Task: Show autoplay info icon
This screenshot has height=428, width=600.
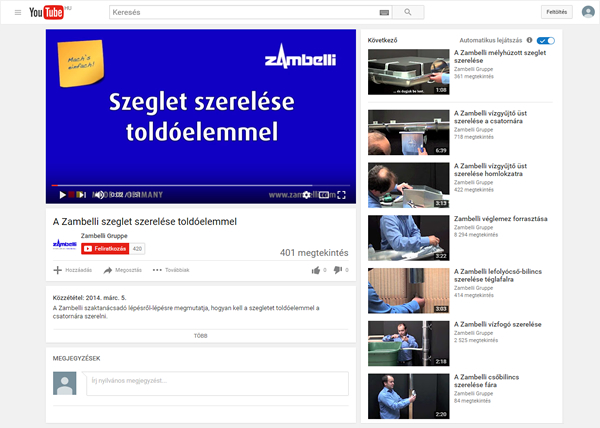Action: [530, 40]
